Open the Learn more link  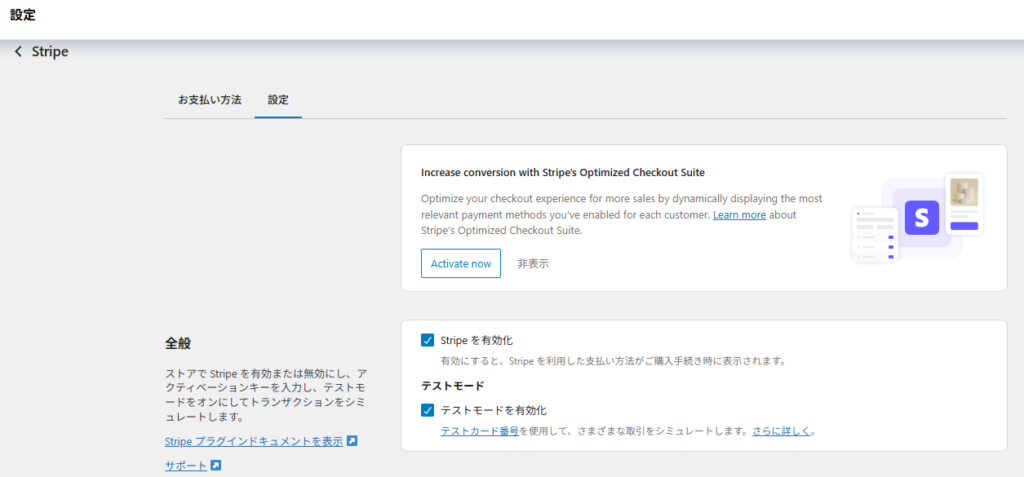point(739,215)
